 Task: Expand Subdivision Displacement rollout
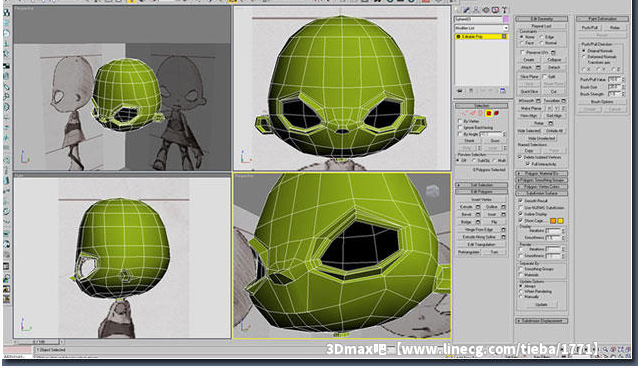click(542, 321)
